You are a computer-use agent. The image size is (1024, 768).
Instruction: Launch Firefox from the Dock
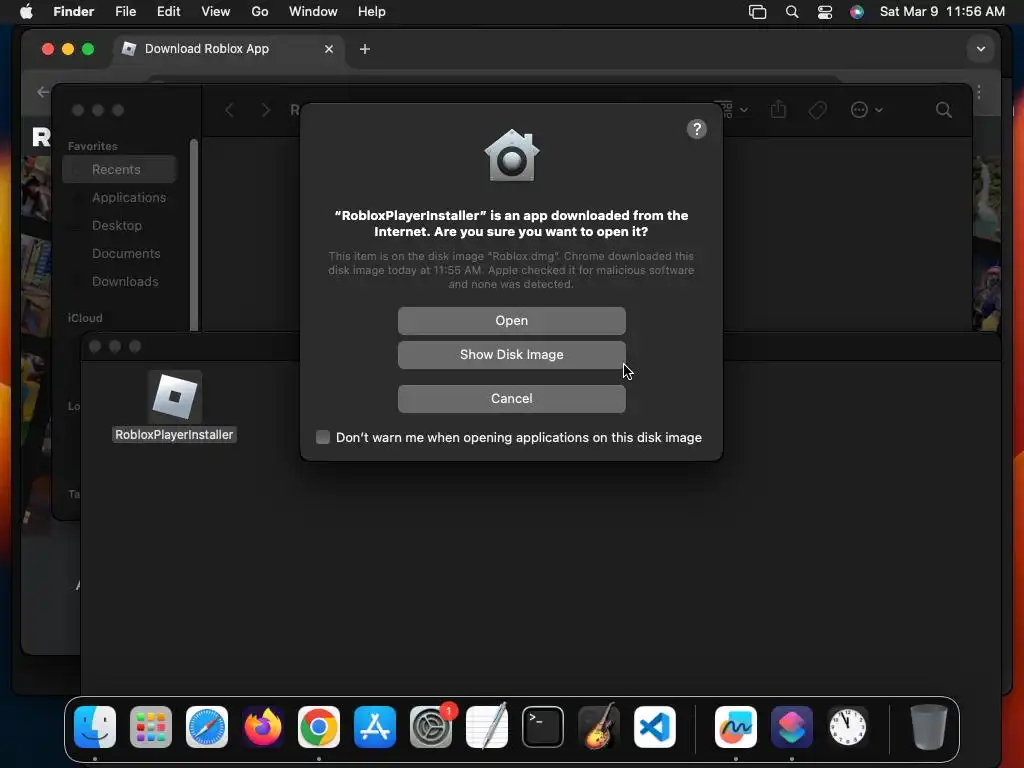click(x=263, y=727)
